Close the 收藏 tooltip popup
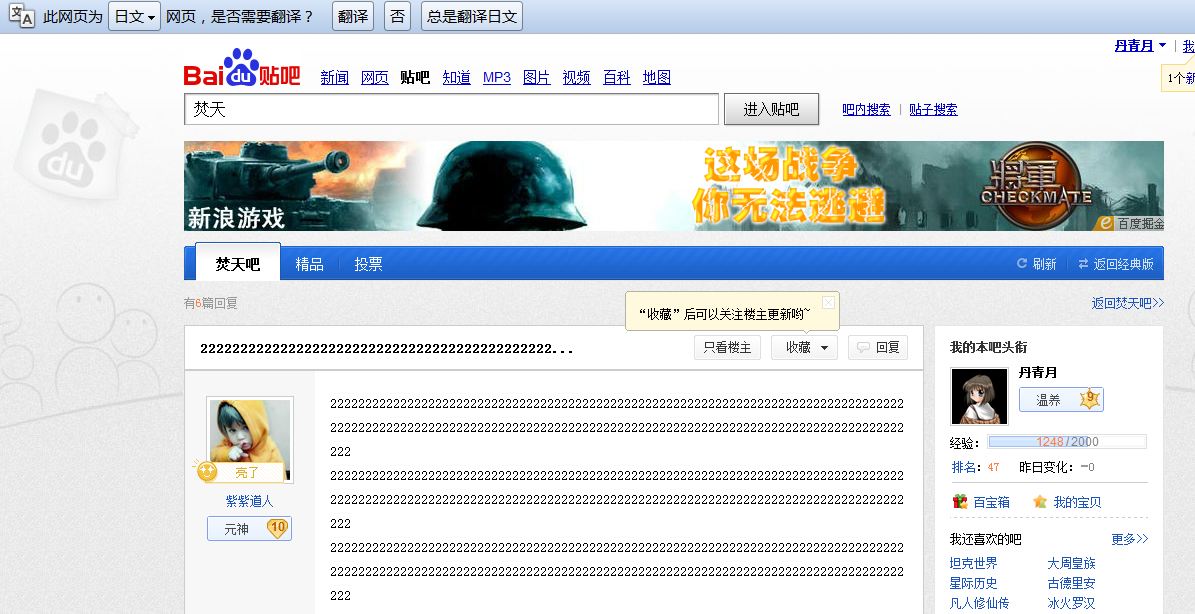The image size is (1195, 614). pos(828,302)
